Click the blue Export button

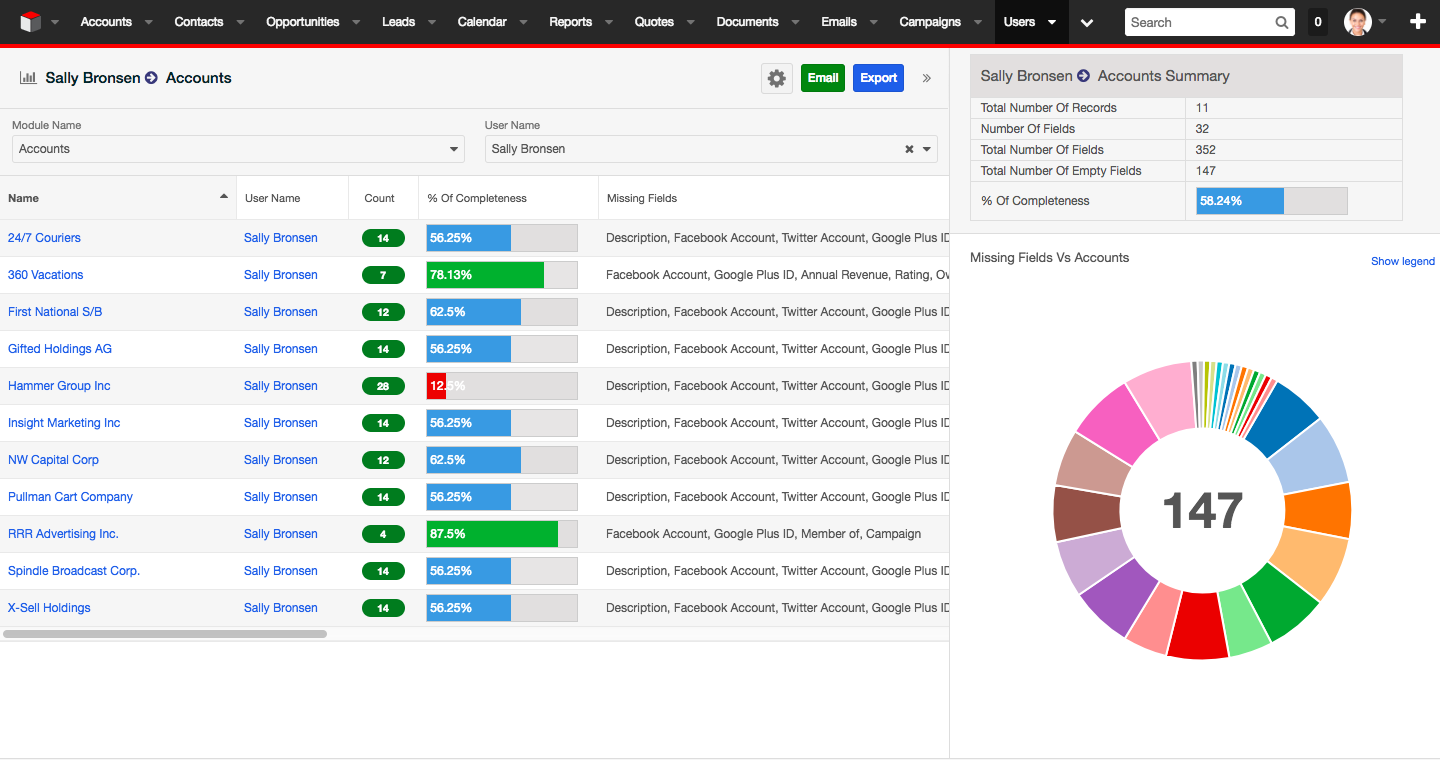click(878, 78)
